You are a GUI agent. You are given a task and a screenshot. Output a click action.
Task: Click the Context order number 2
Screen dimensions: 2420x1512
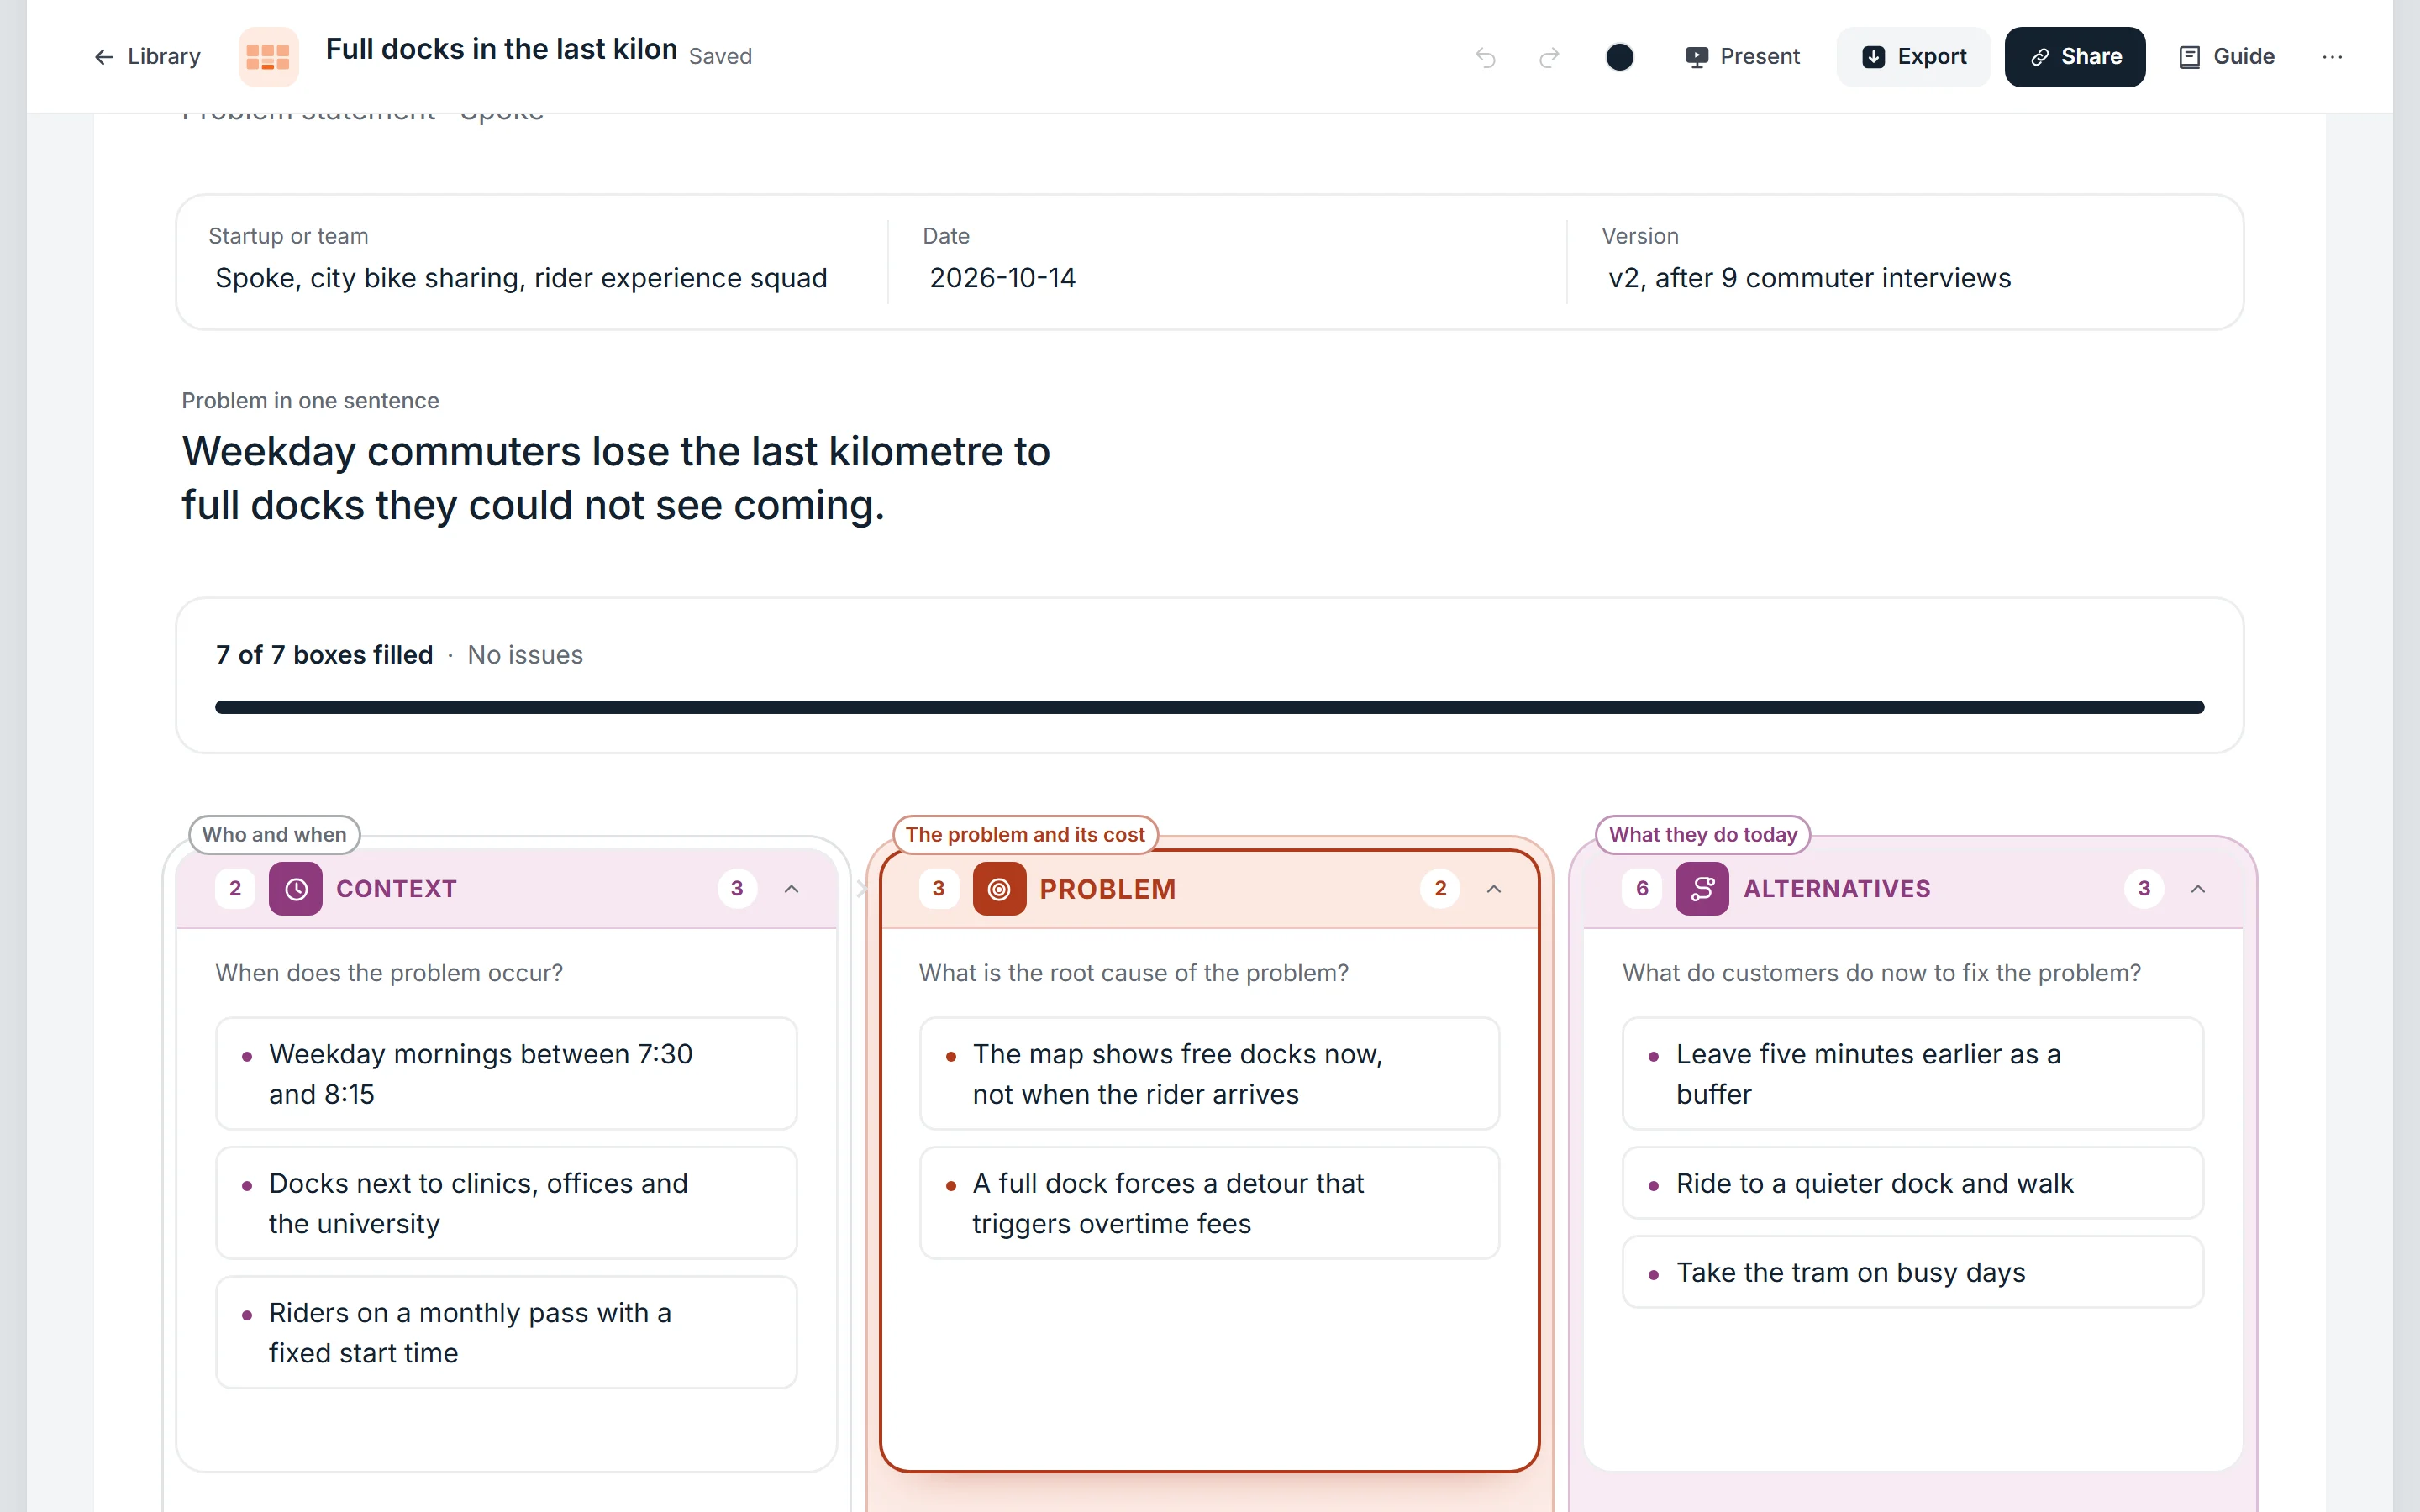(x=235, y=889)
